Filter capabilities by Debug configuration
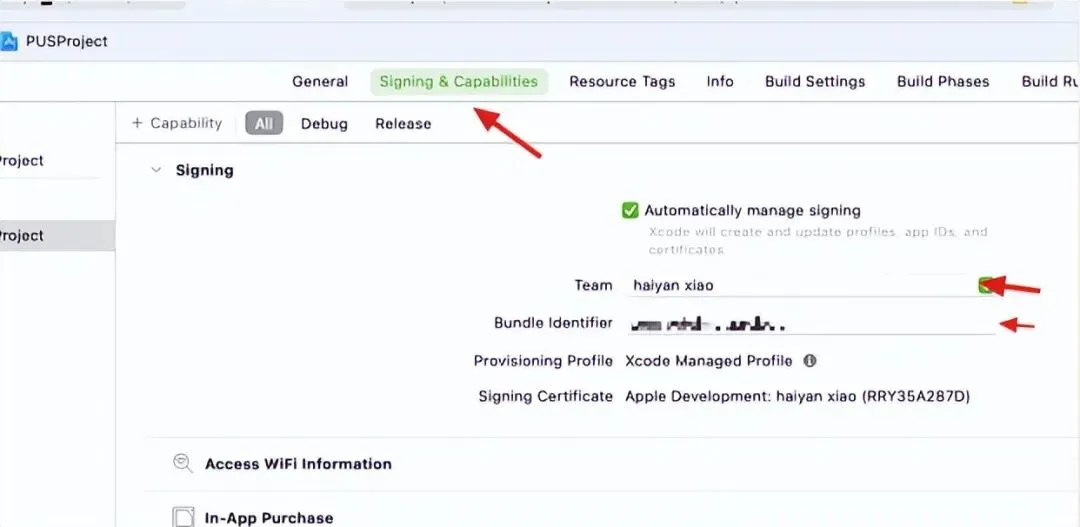 tap(324, 124)
